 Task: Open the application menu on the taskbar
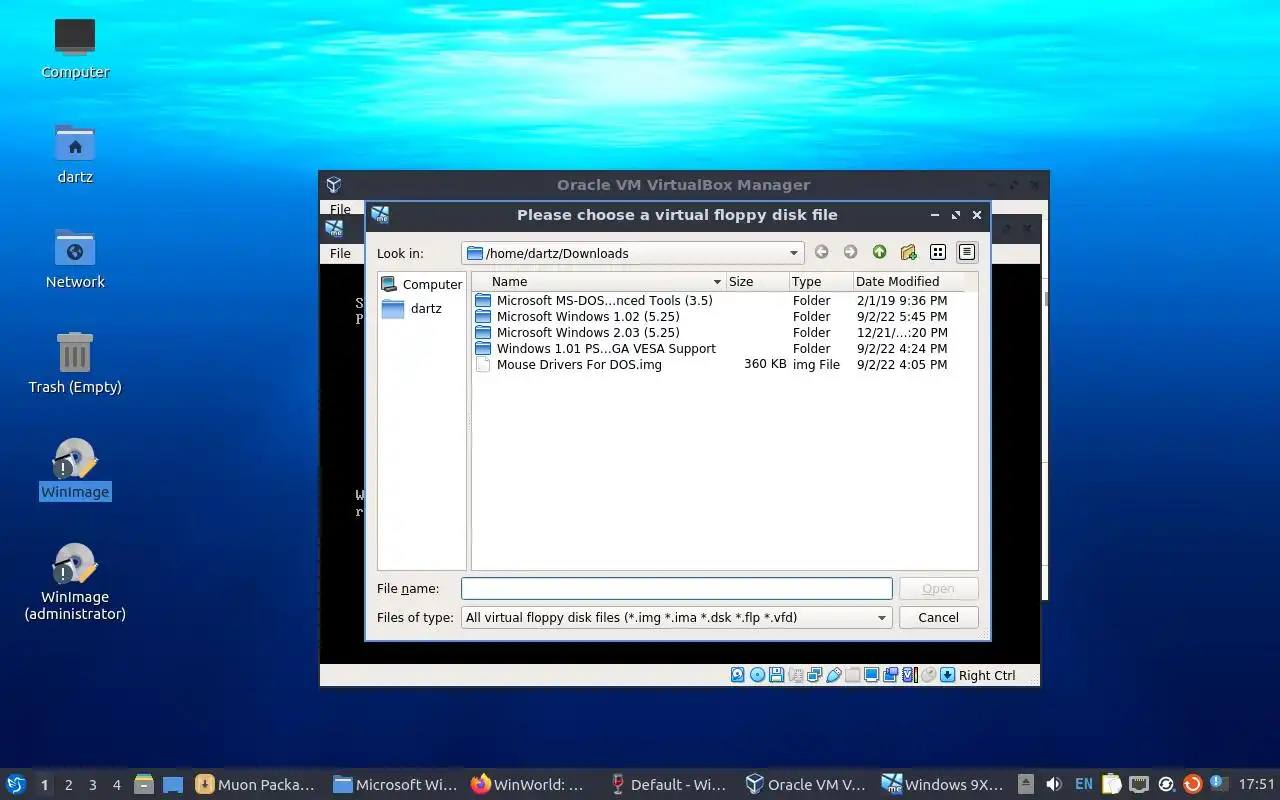tap(16, 785)
